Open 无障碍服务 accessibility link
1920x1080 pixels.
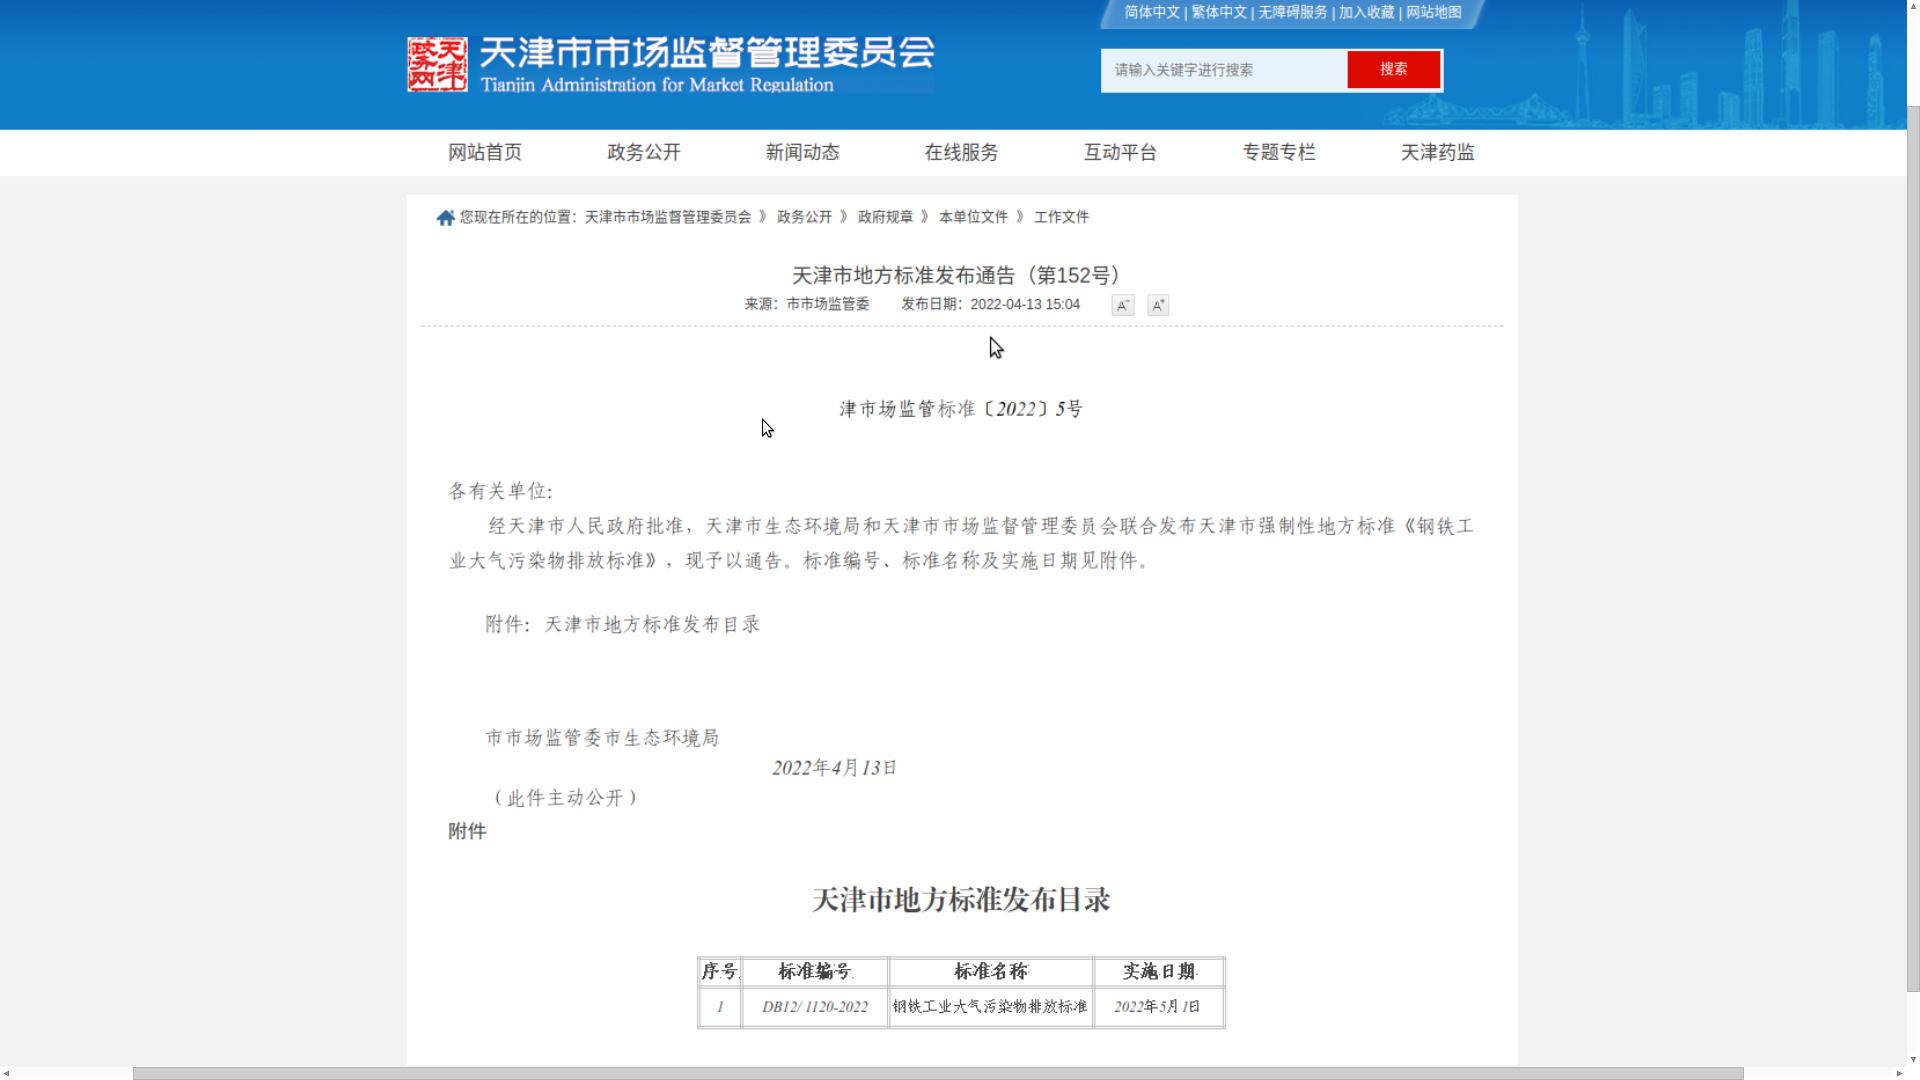tap(1292, 13)
